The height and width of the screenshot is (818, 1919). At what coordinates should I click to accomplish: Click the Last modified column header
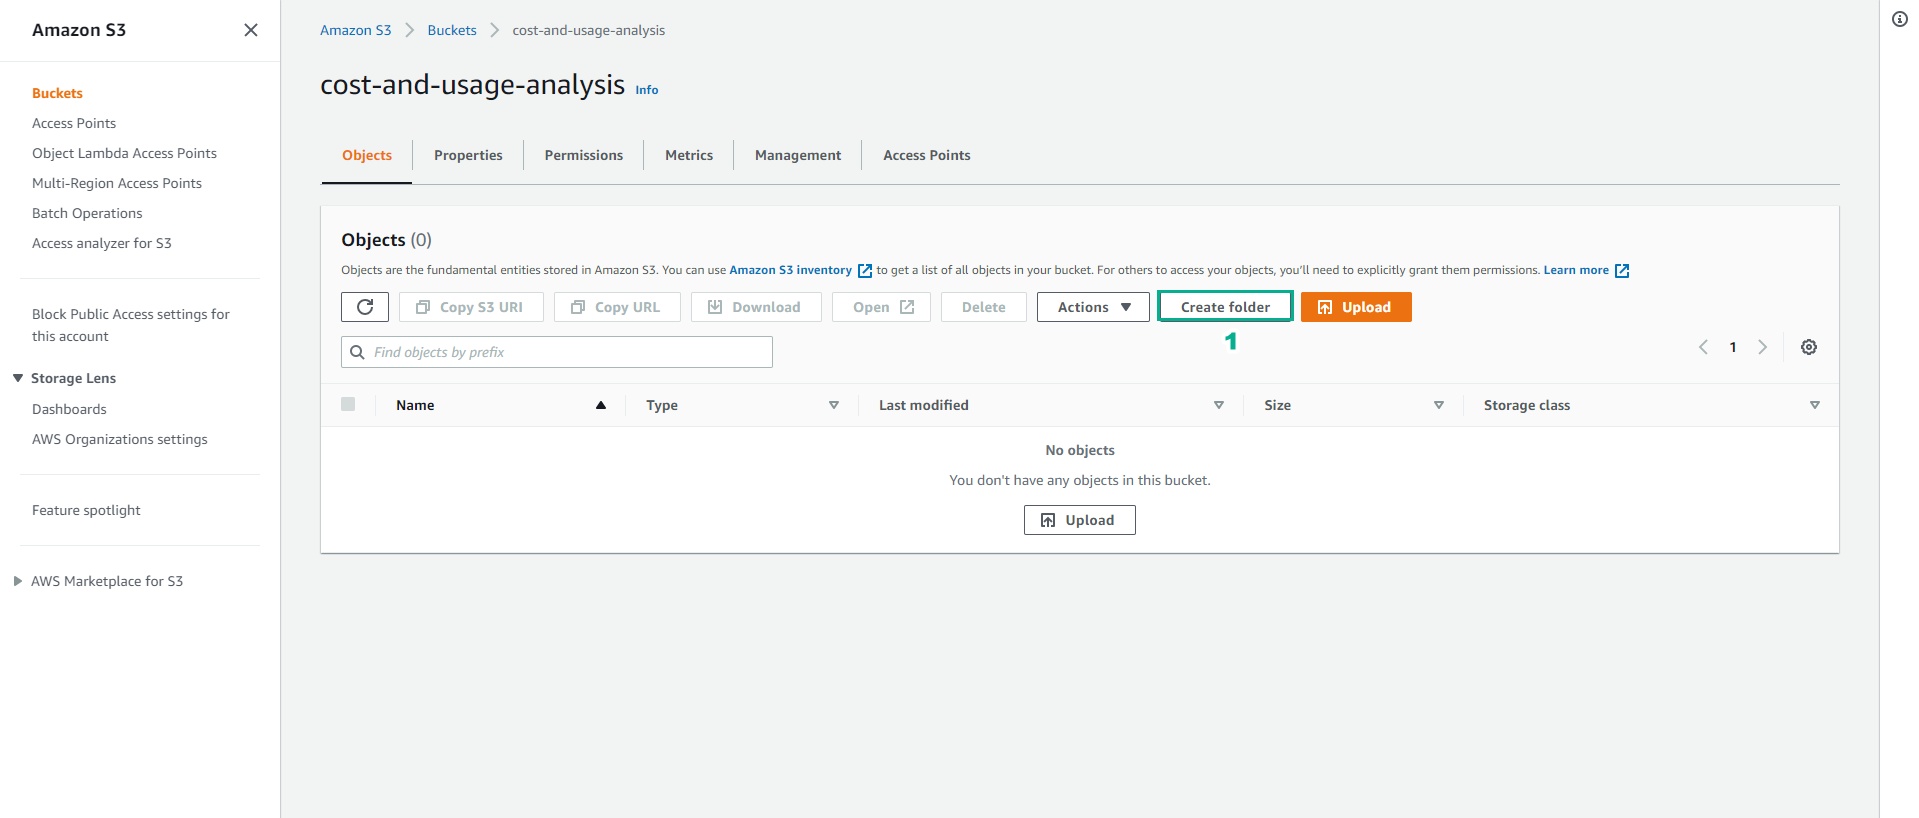click(x=924, y=405)
